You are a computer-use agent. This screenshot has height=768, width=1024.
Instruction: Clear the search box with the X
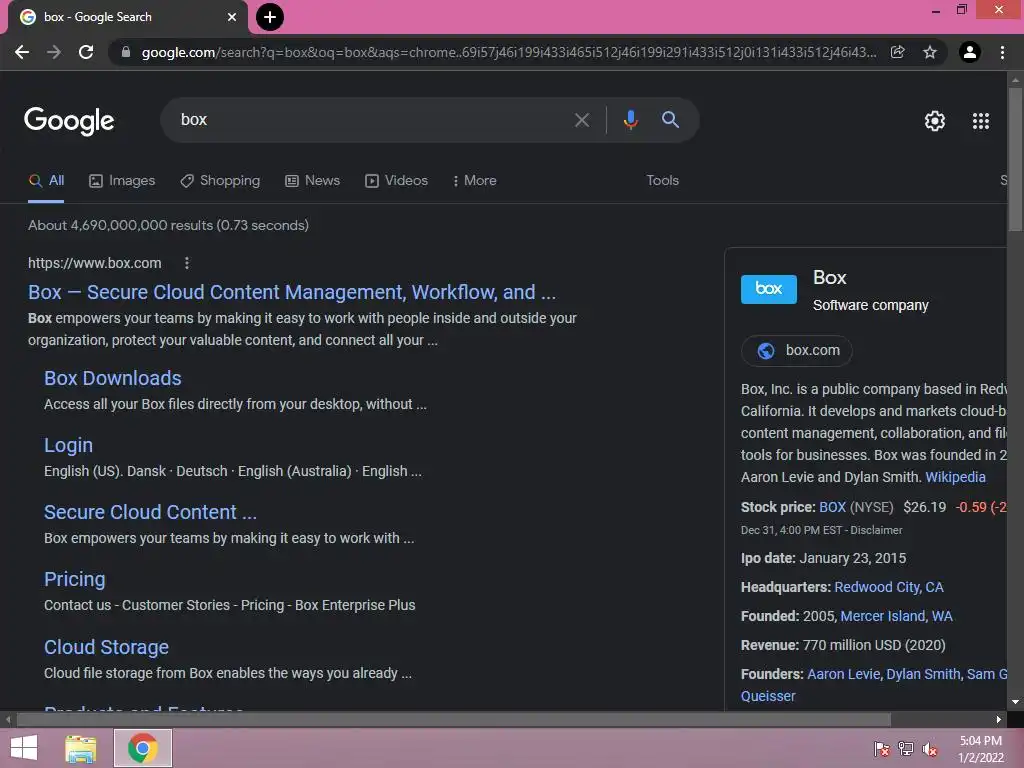(582, 120)
